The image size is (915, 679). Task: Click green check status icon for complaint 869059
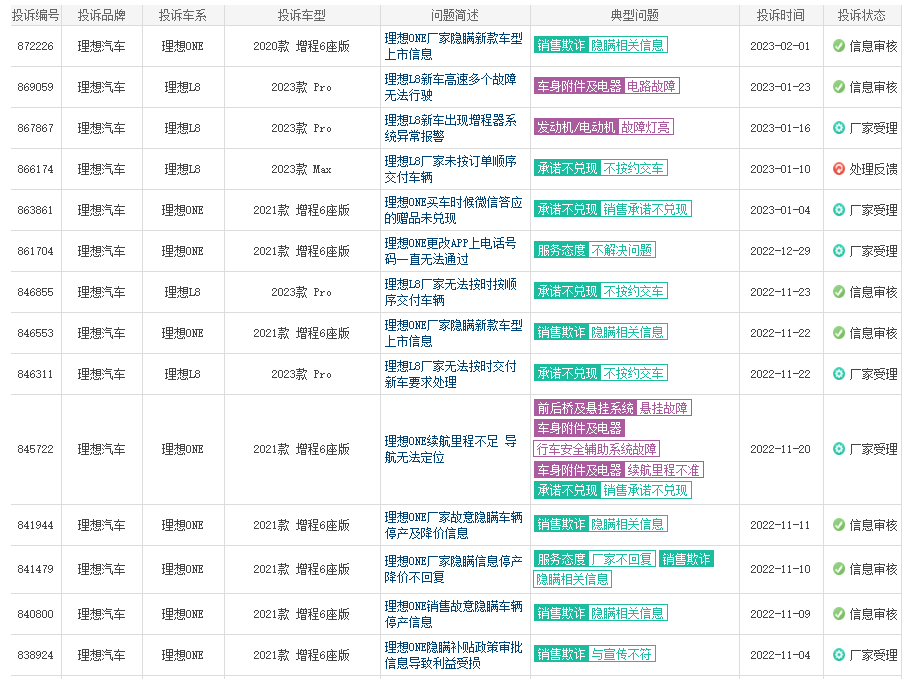(839, 87)
